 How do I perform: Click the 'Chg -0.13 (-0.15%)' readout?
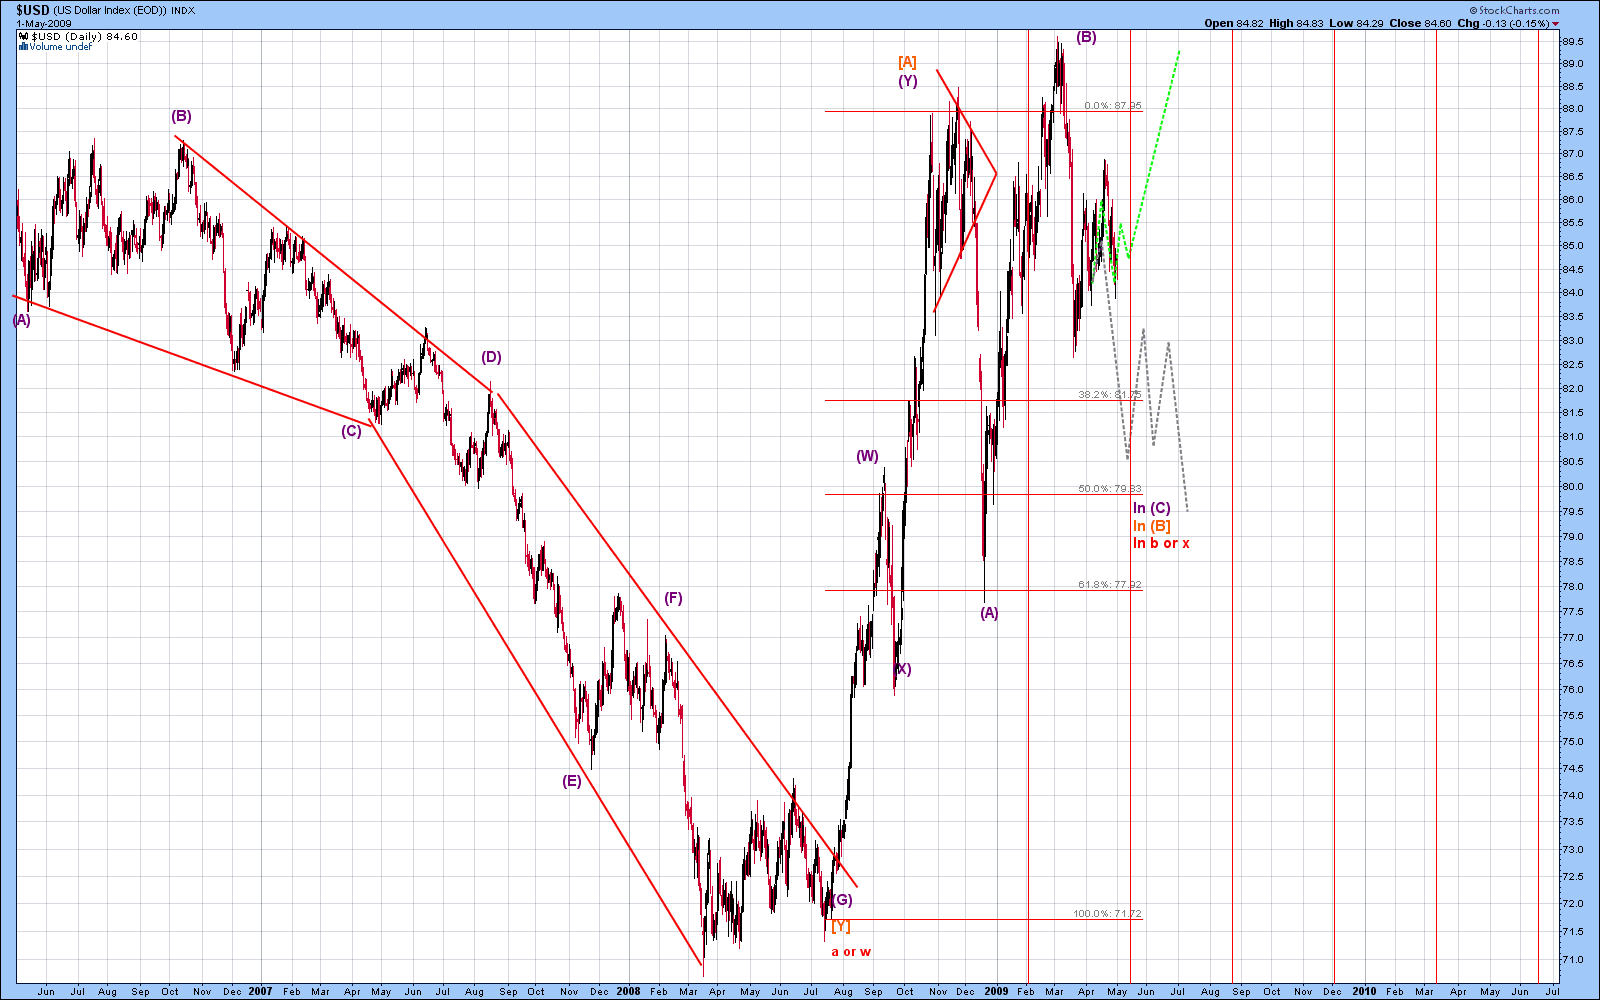[1503, 23]
